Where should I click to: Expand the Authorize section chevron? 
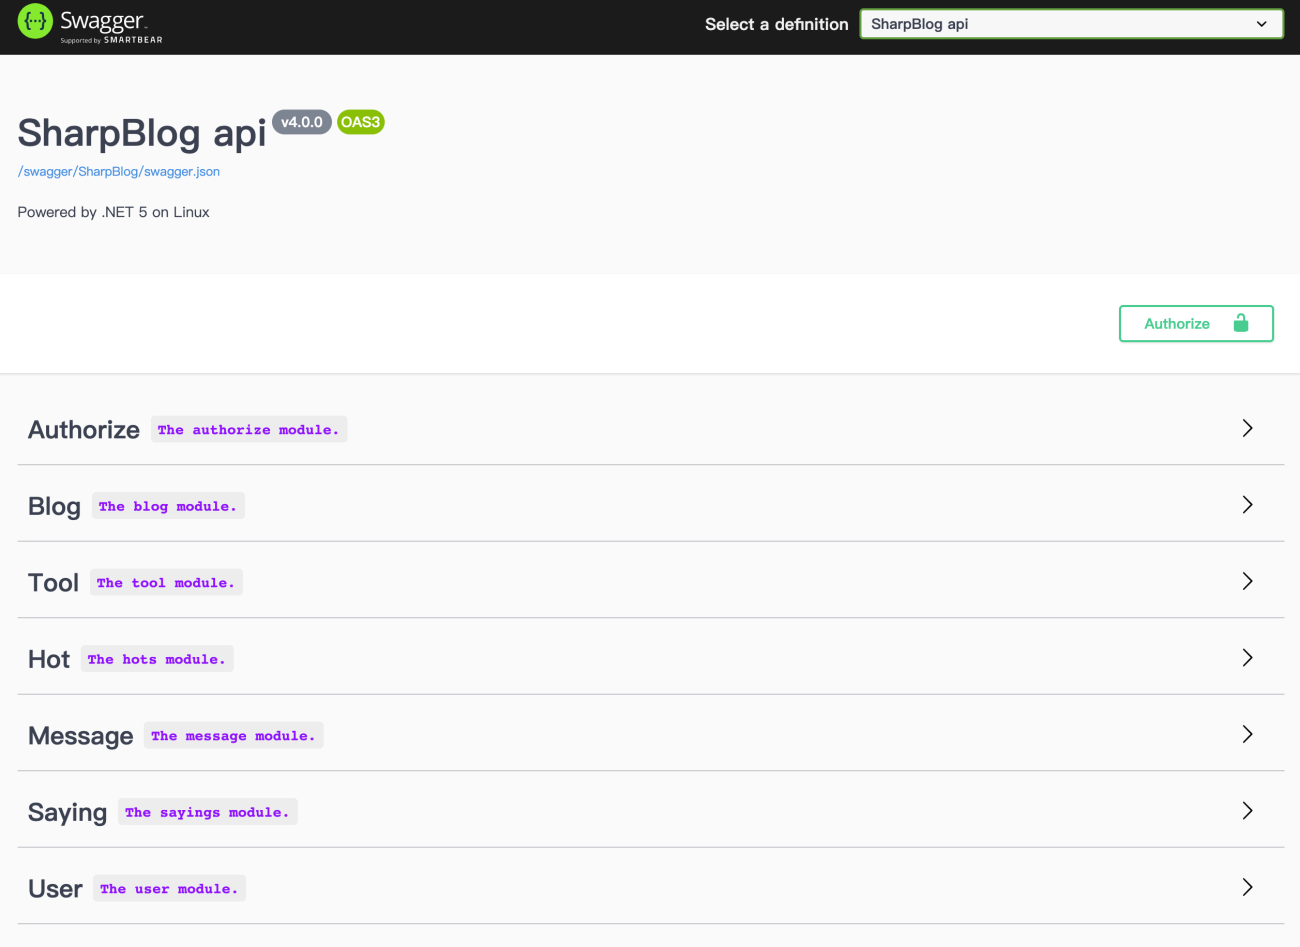(x=1247, y=428)
